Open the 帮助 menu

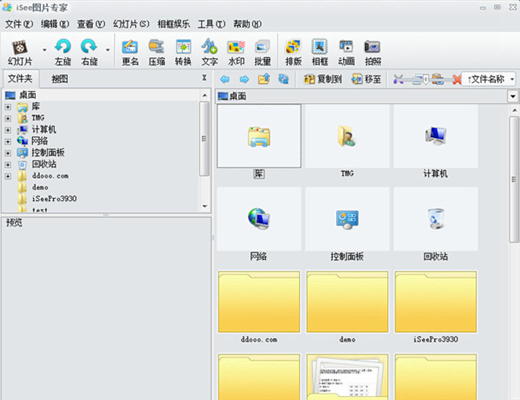[247, 24]
